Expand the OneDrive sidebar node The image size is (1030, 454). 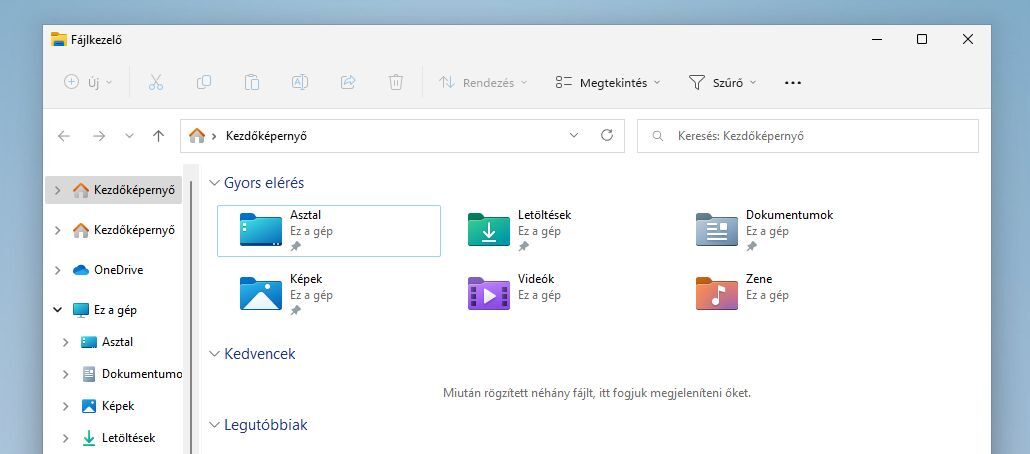pos(58,270)
